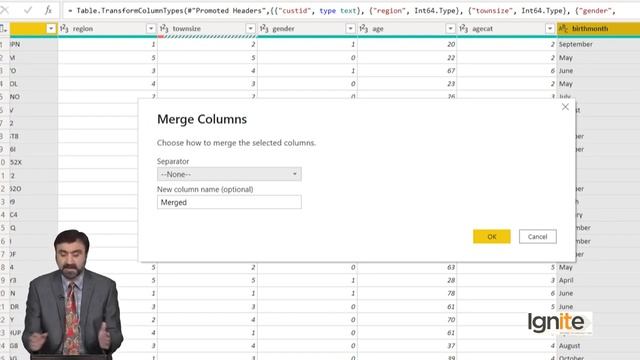Open the townsize column filter dropdown
The height and width of the screenshot is (360, 640).
[251, 29]
